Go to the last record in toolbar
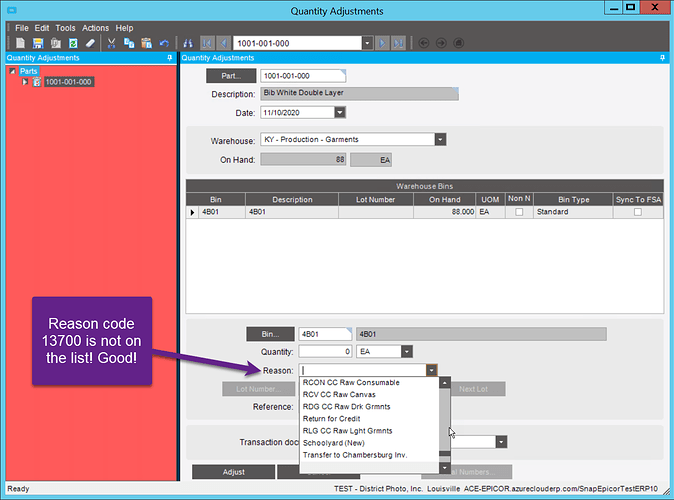This screenshot has height=500, width=674. click(399, 43)
